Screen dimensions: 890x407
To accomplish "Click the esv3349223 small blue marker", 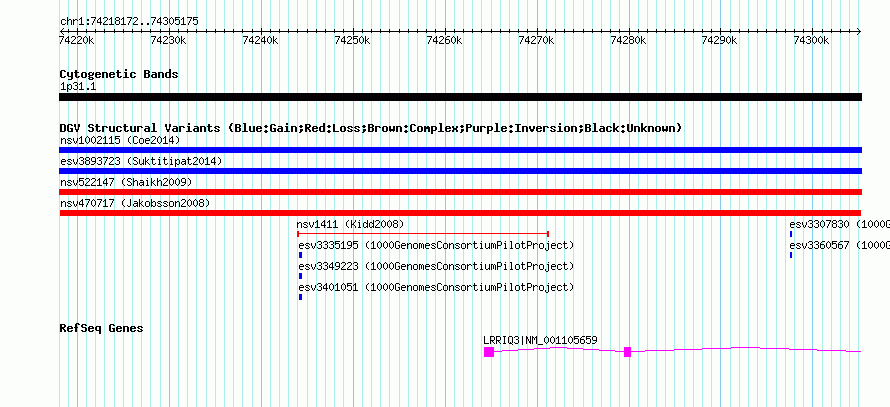I will 300,276.
